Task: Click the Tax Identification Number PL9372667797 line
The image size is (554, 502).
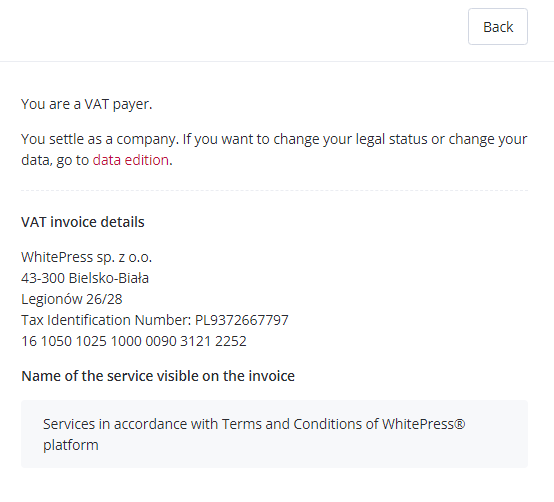Action: (x=155, y=320)
